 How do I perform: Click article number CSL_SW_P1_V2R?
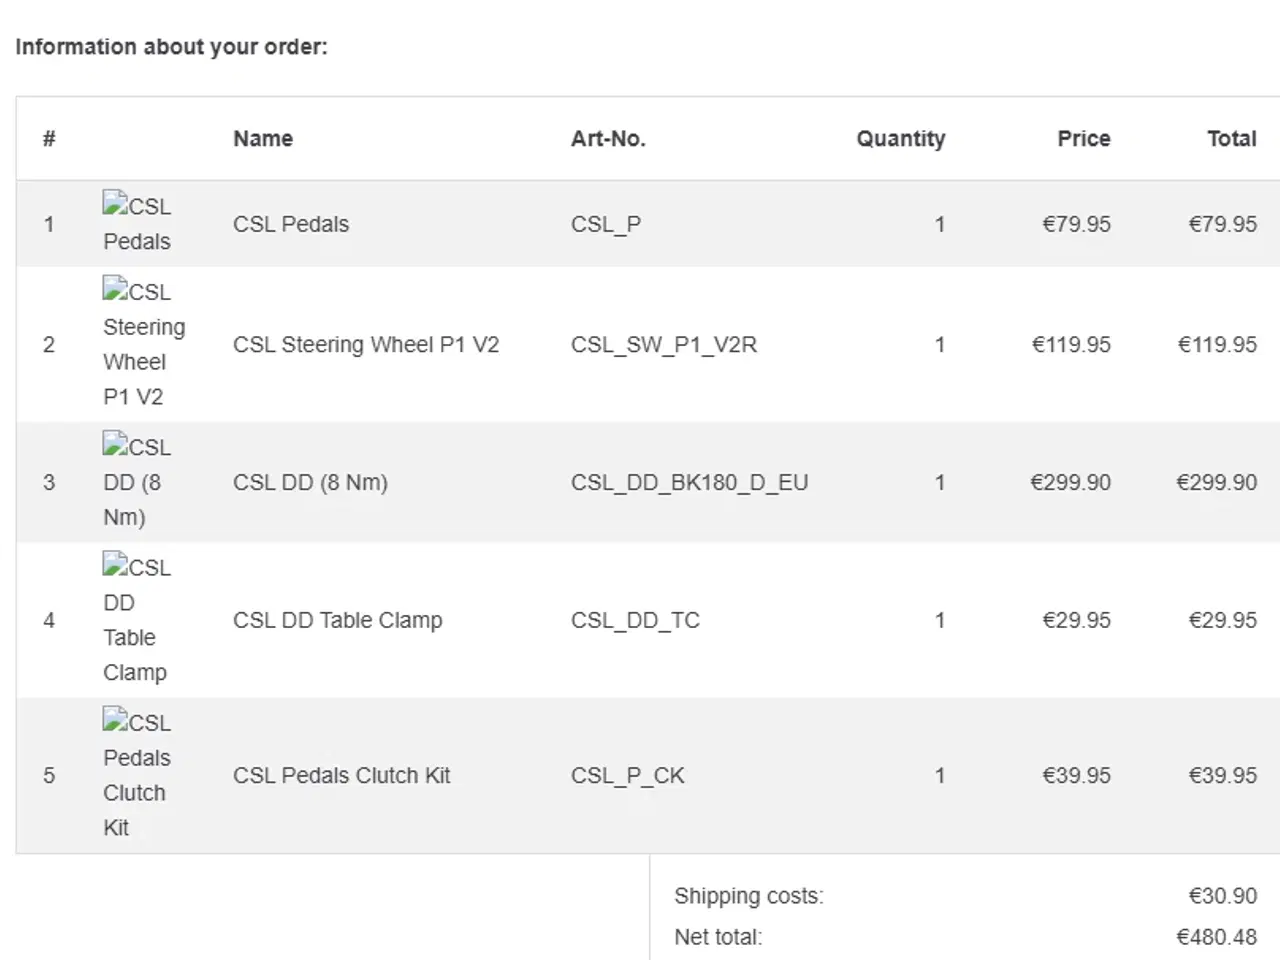664,345
